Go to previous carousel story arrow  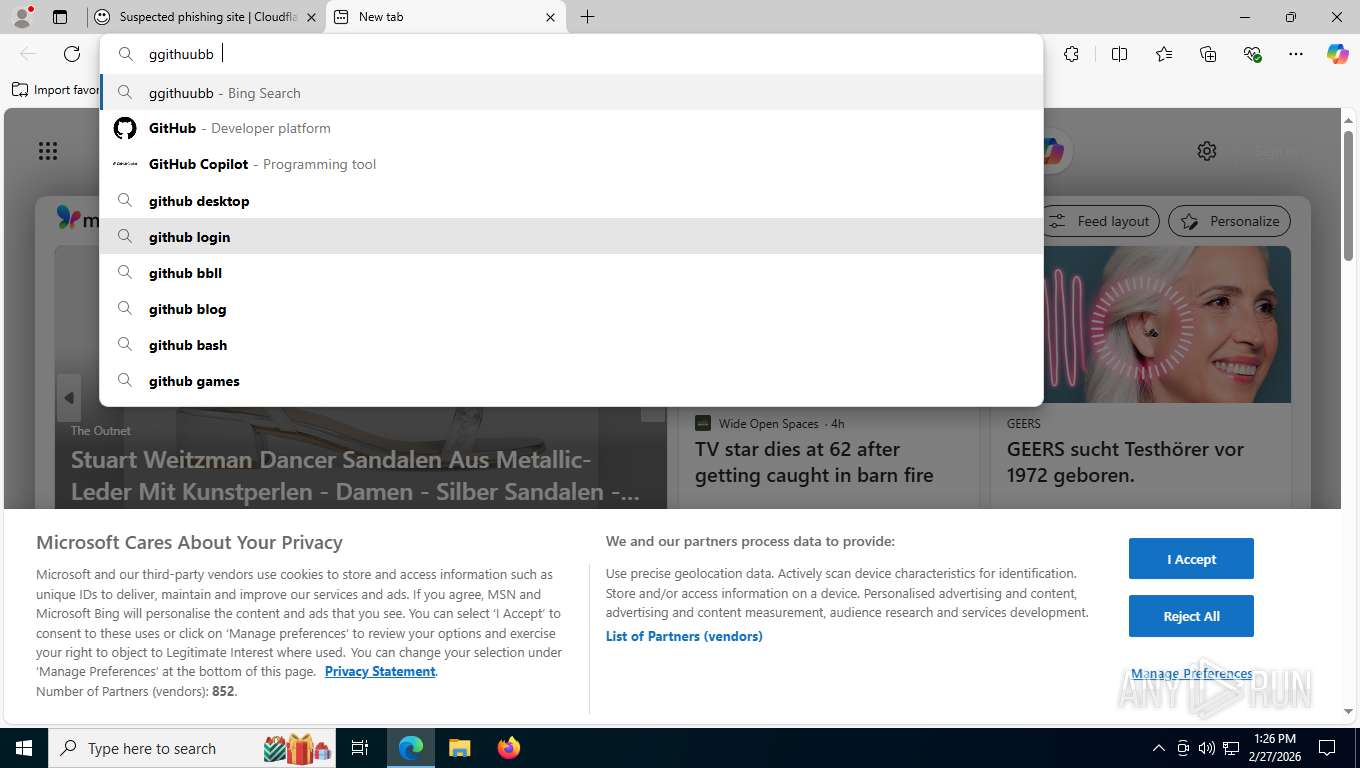click(x=69, y=398)
